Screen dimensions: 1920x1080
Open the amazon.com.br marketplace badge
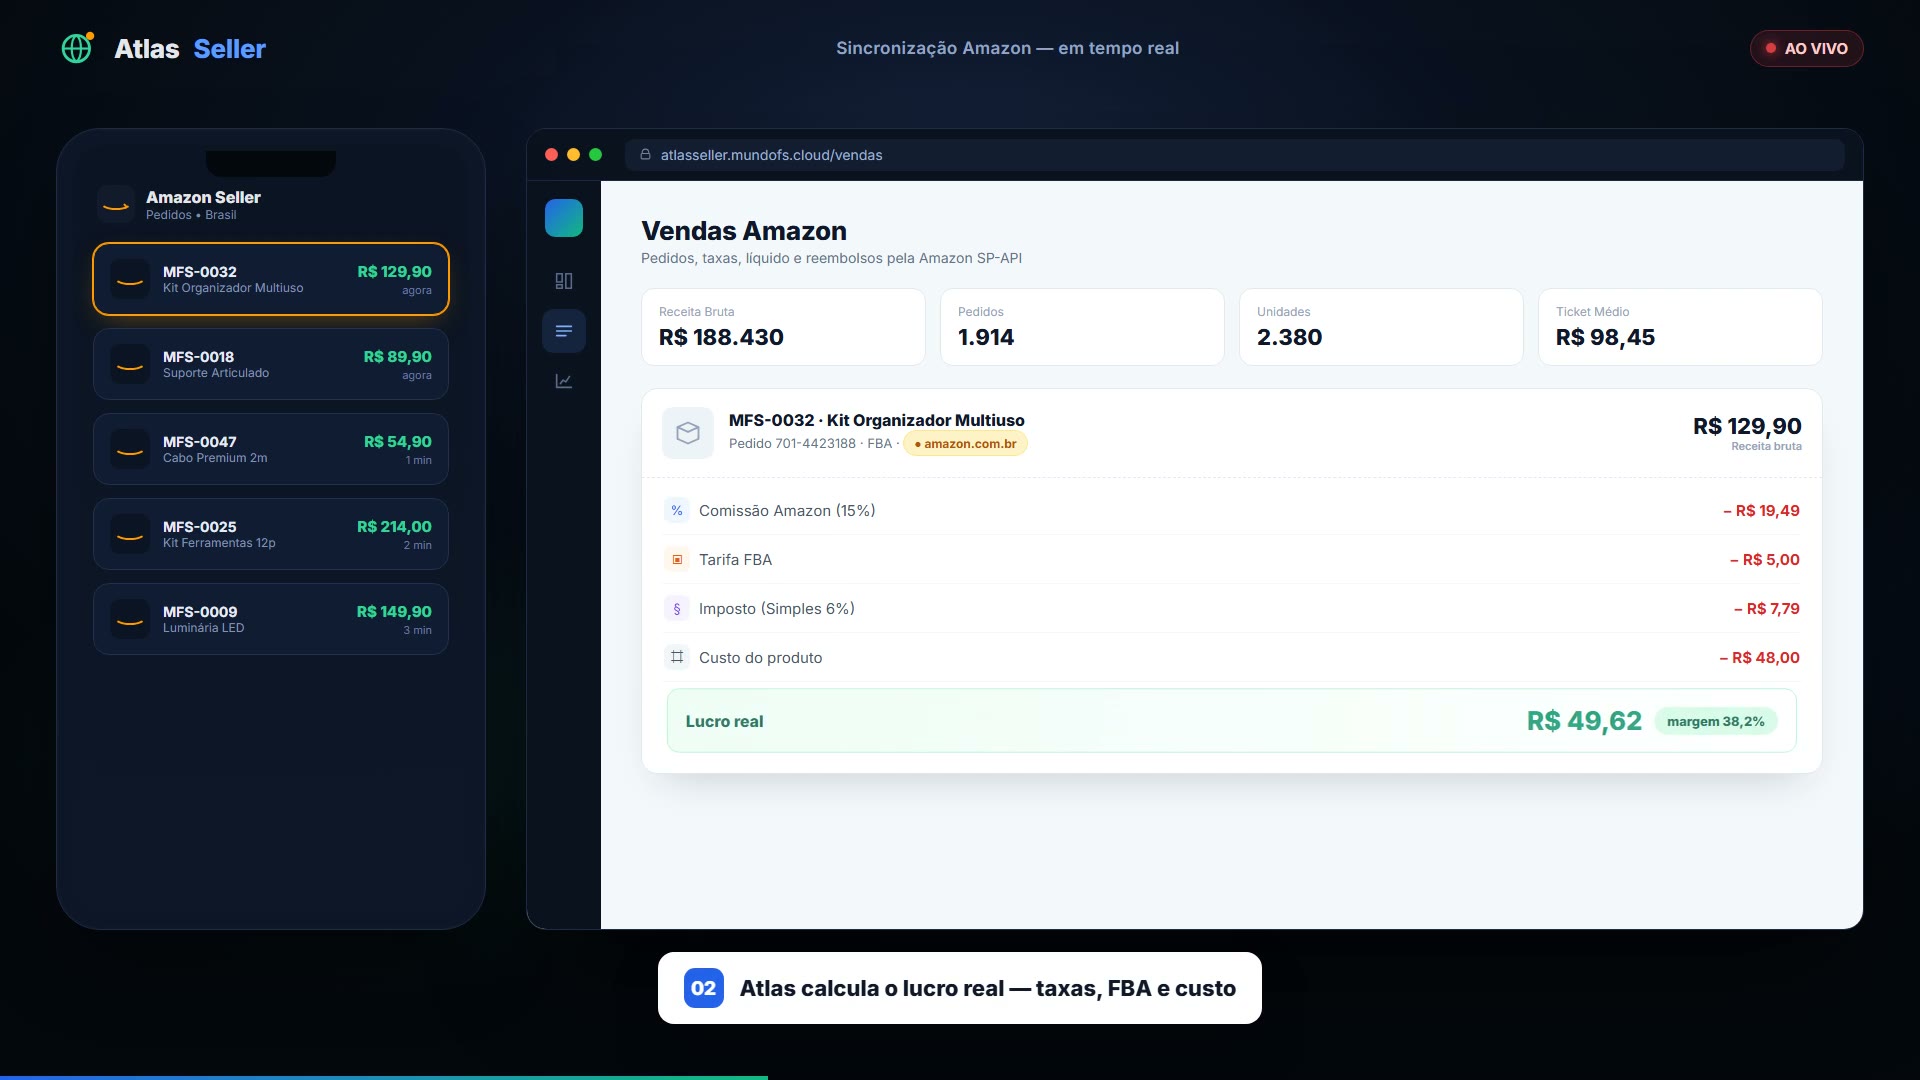pyautogui.click(x=965, y=444)
